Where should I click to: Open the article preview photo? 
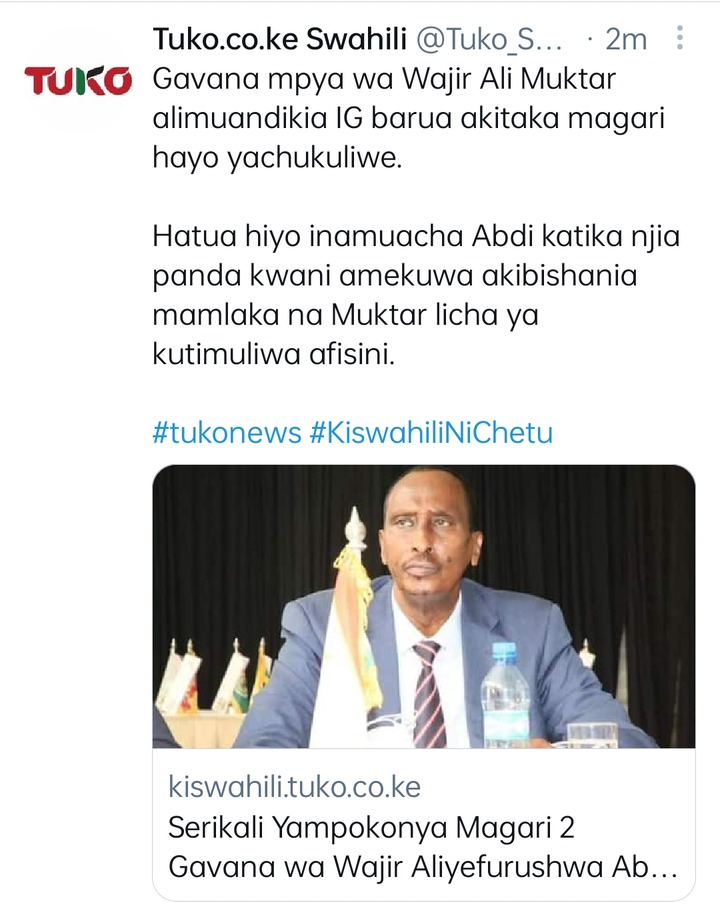pos(423,606)
